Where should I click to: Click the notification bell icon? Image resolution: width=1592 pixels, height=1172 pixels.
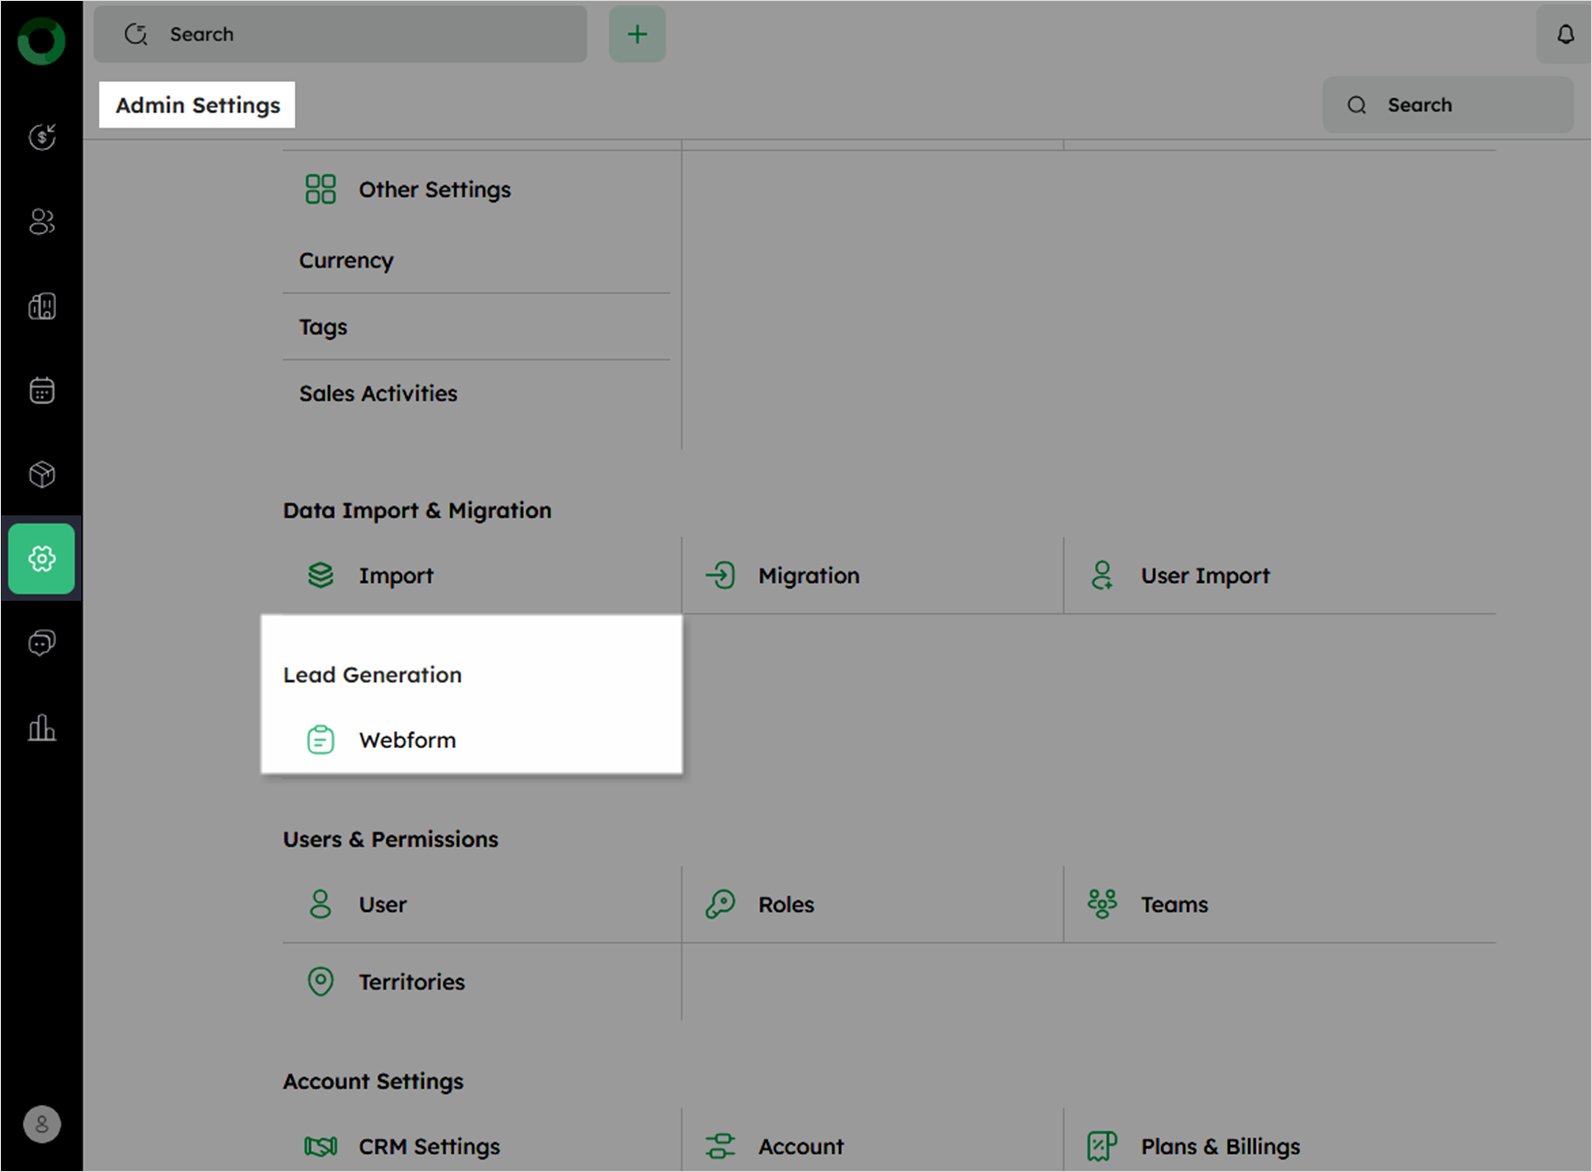[x=1565, y=35]
